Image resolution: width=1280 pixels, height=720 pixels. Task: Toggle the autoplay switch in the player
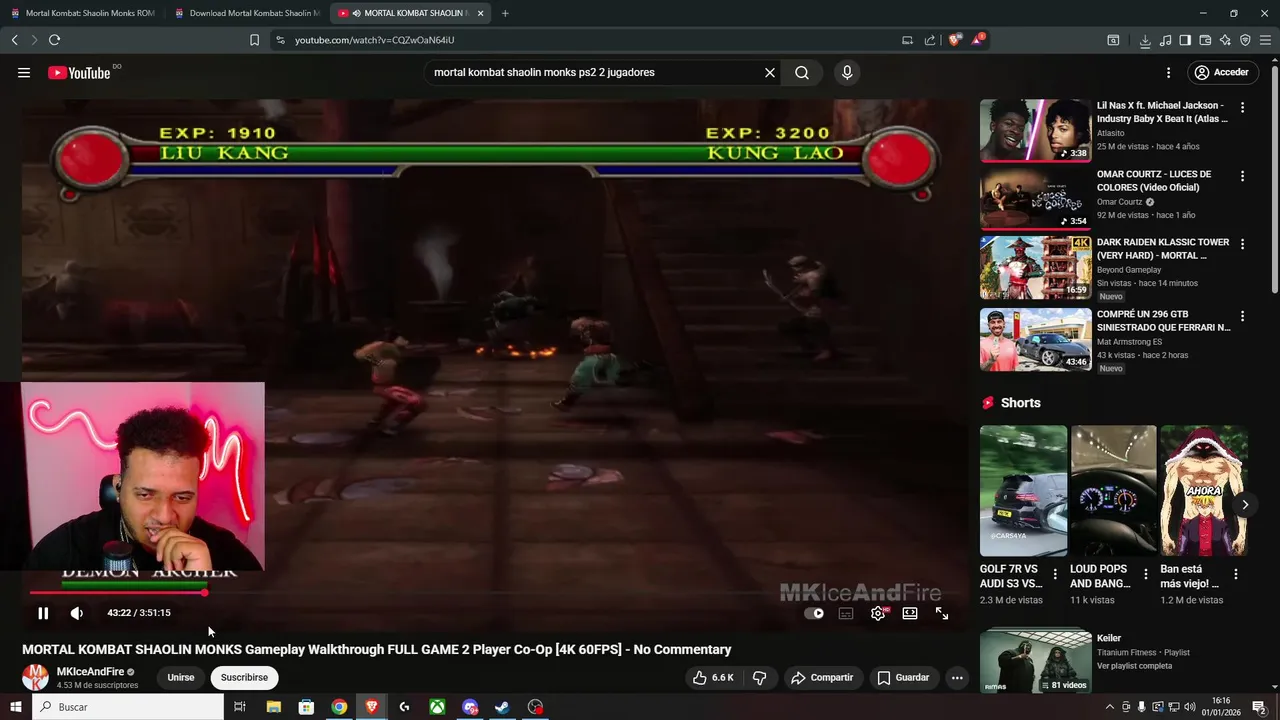point(815,613)
